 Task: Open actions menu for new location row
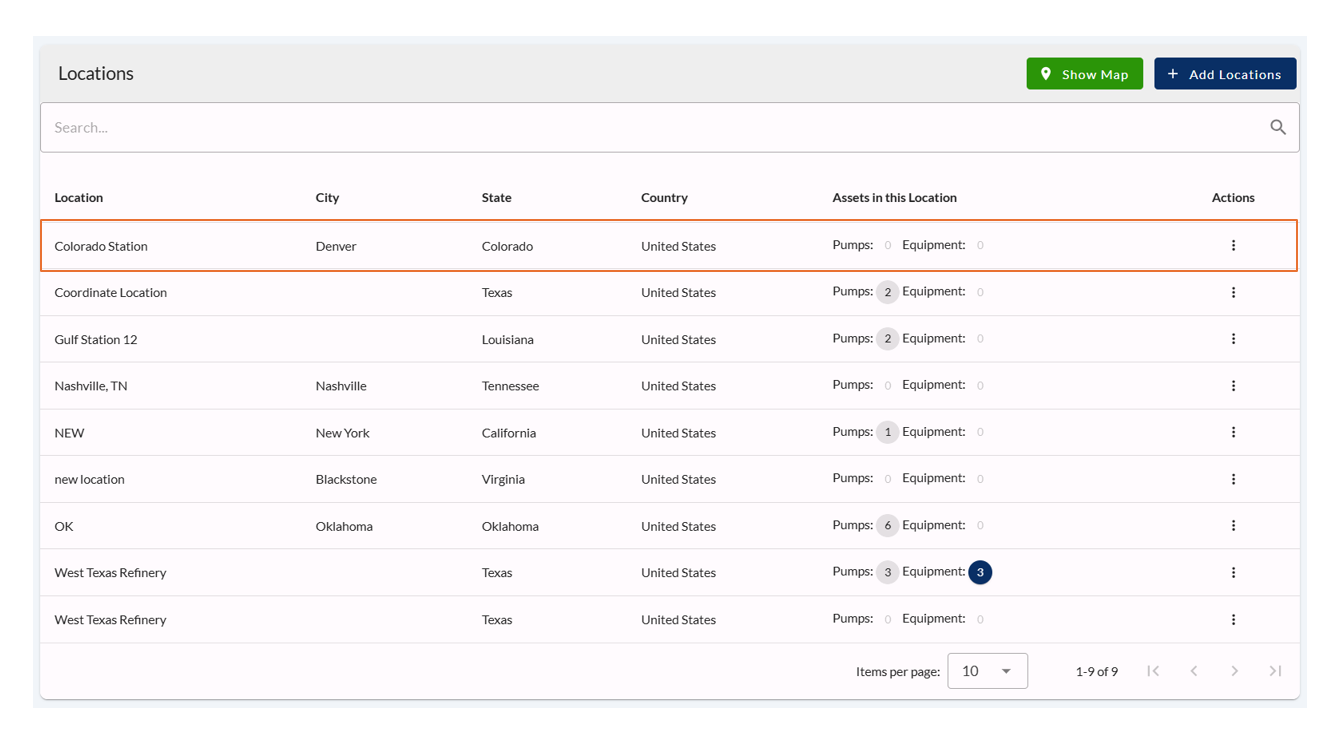(x=1233, y=479)
